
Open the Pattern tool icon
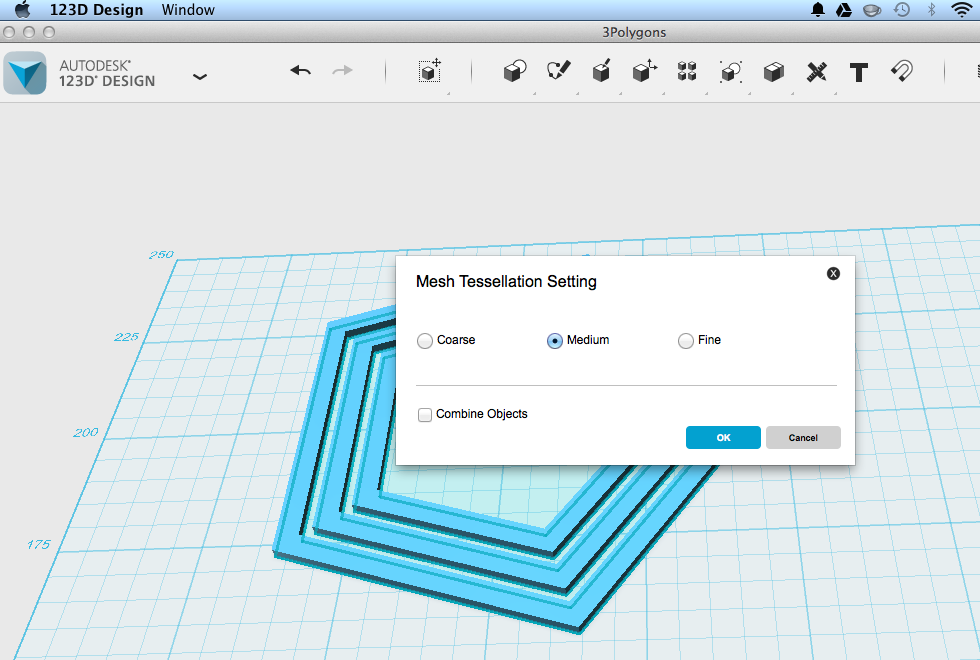click(687, 71)
